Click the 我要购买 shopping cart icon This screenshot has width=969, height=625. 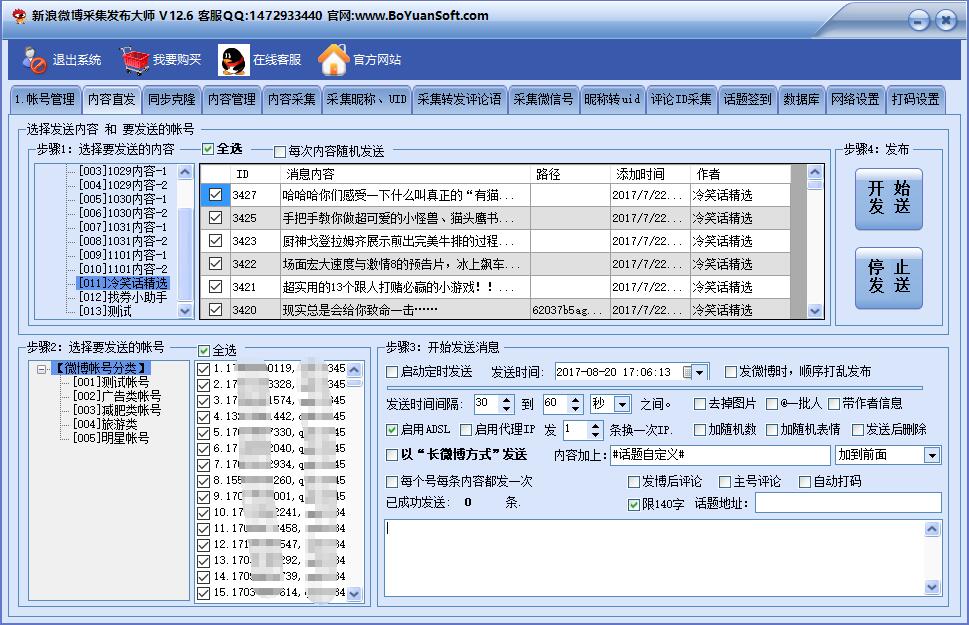135,60
